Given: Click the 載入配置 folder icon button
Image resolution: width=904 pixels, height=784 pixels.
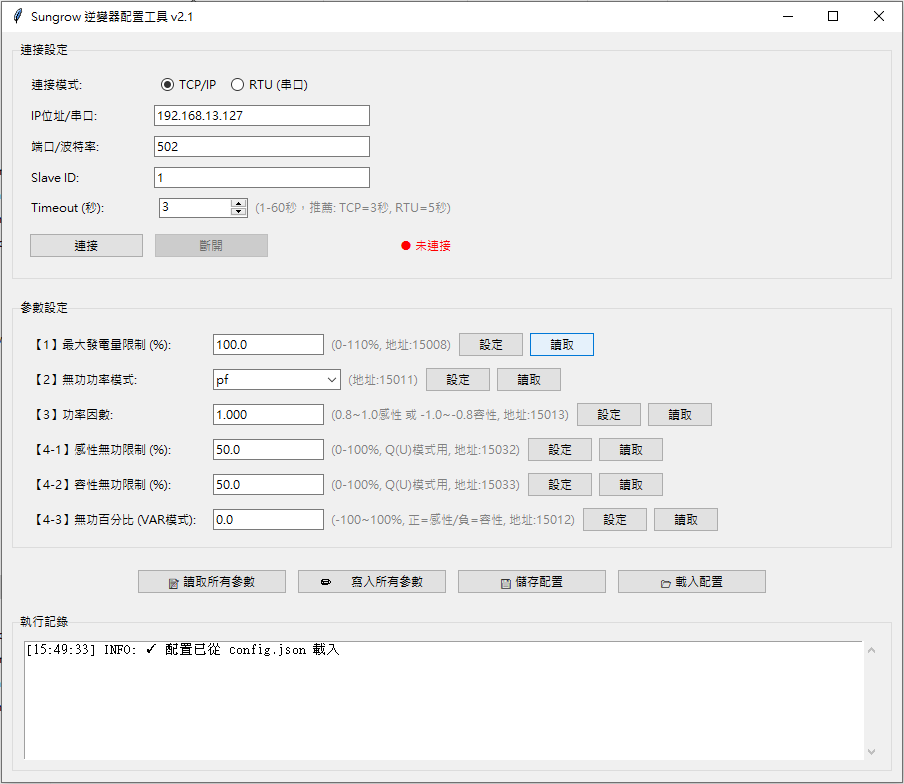Looking at the screenshot, I should pos(692,582).
